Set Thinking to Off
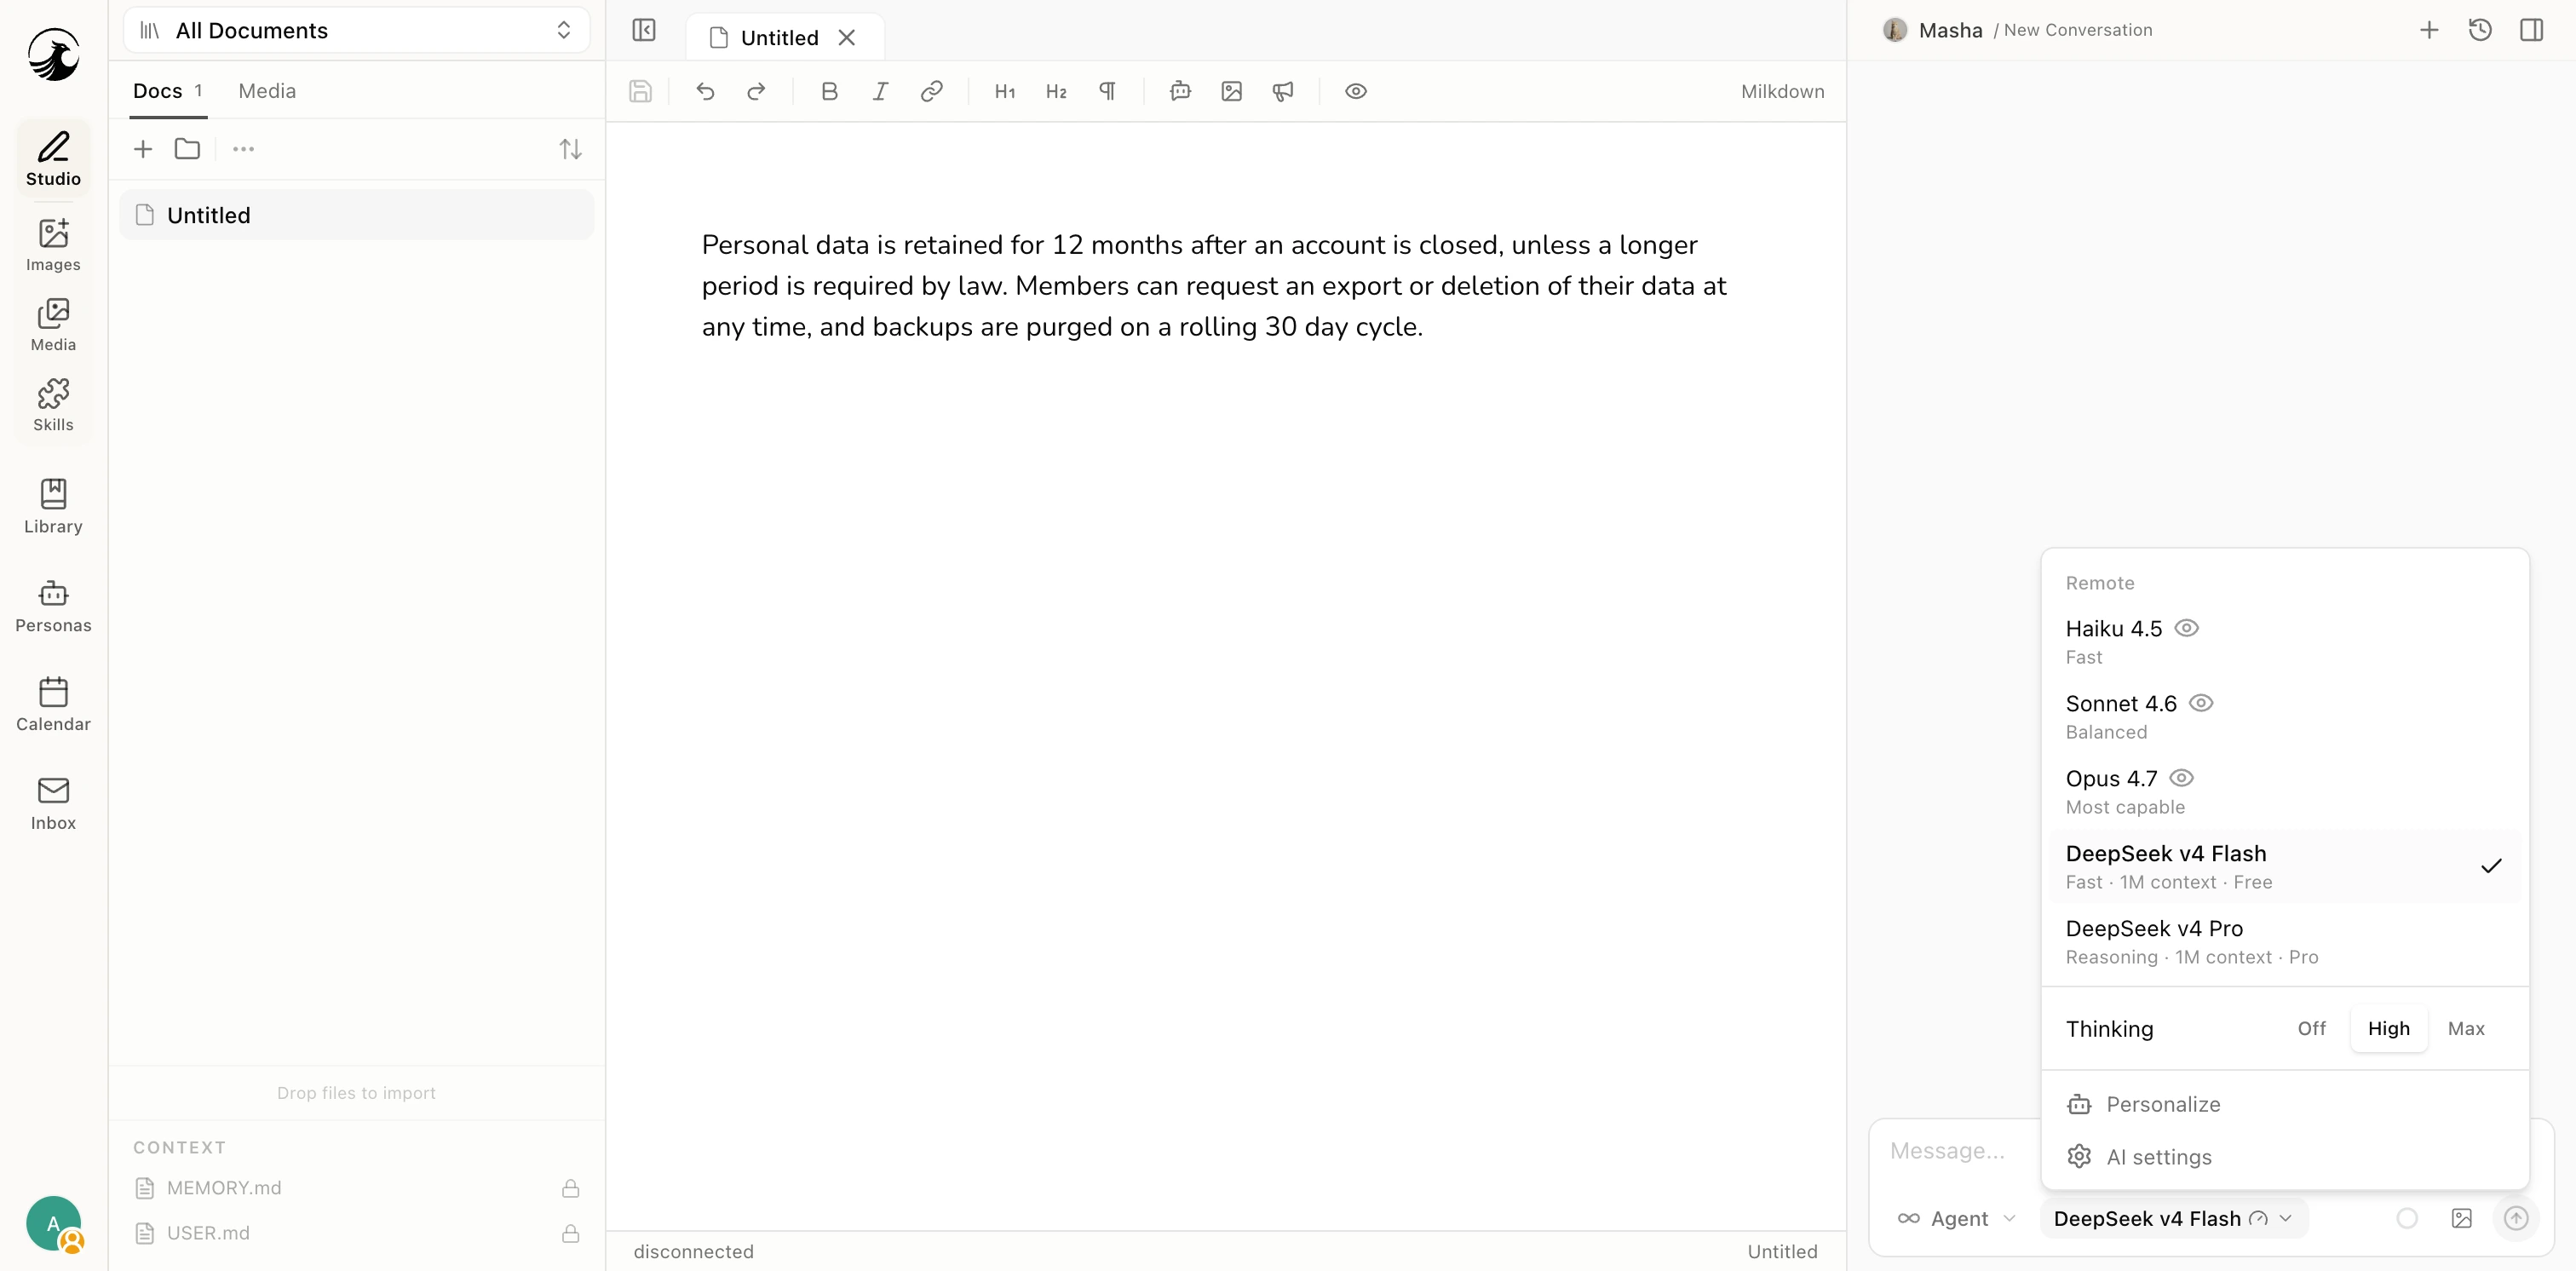The image size is (2576, 1271). (x=2311, y=1028)
